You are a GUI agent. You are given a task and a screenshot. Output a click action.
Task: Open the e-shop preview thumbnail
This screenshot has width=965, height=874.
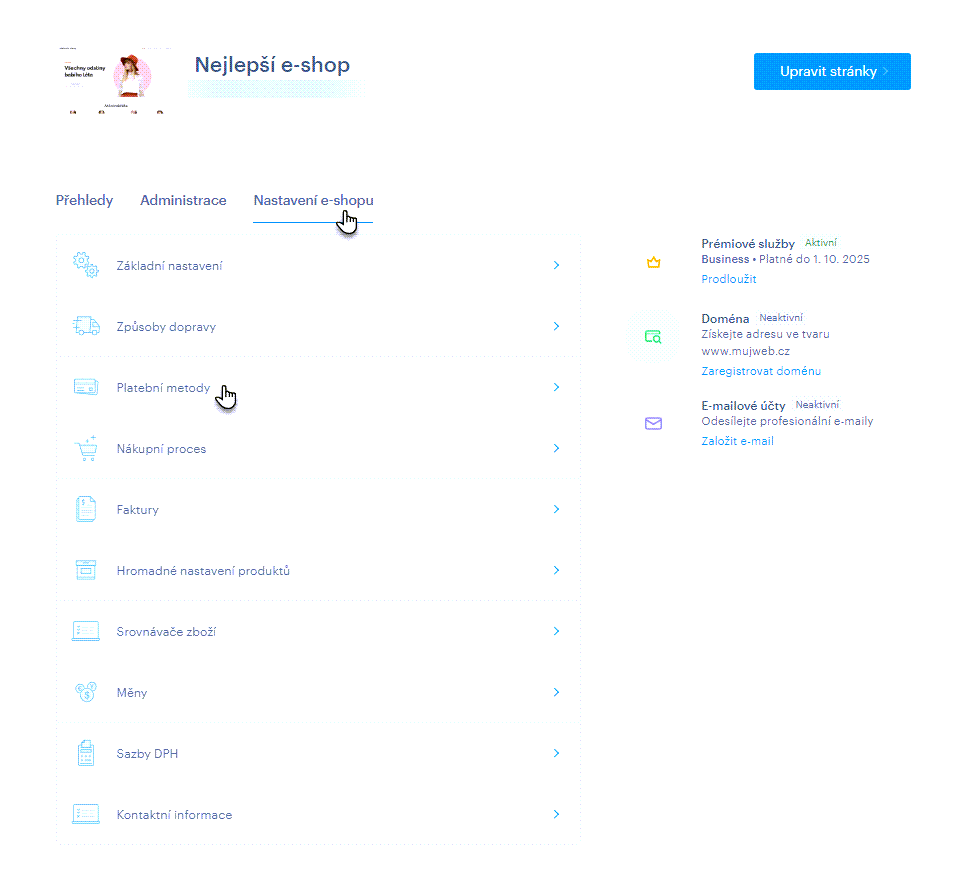click(111, 81)
